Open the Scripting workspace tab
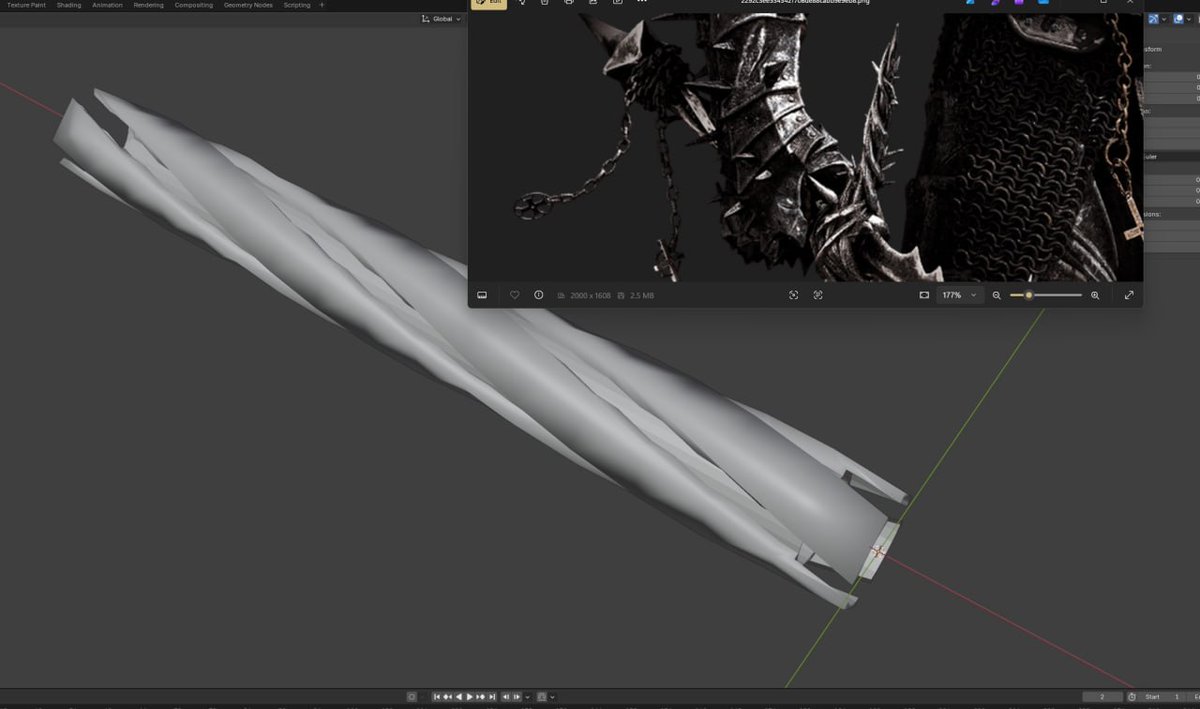The image size is (1200, 709). [297, 5]
